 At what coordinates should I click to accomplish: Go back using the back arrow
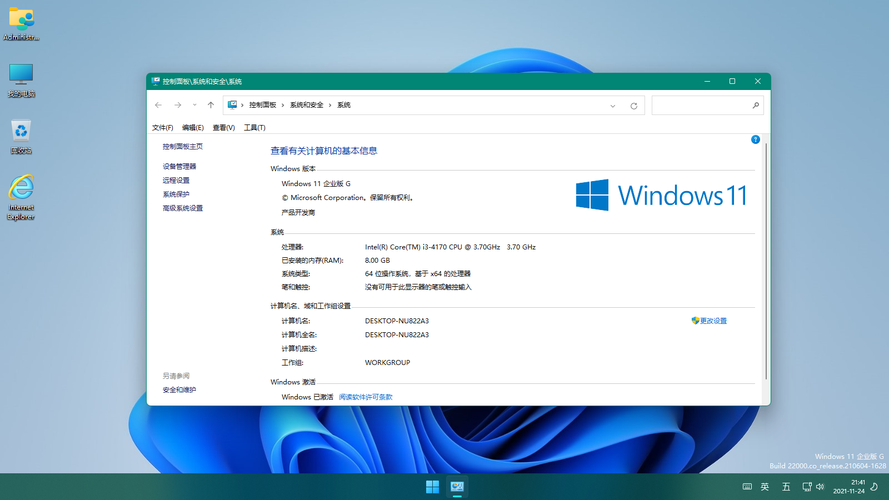tap(159, 105)
